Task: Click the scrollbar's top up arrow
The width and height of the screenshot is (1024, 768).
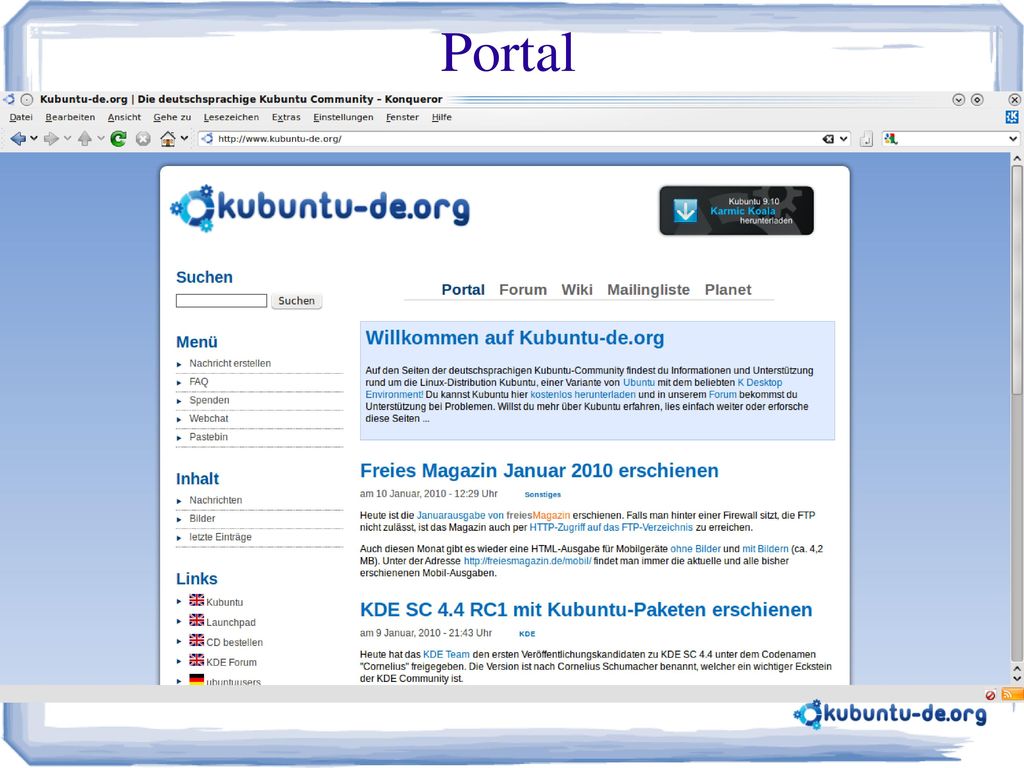Action: tap(1017, 158)
